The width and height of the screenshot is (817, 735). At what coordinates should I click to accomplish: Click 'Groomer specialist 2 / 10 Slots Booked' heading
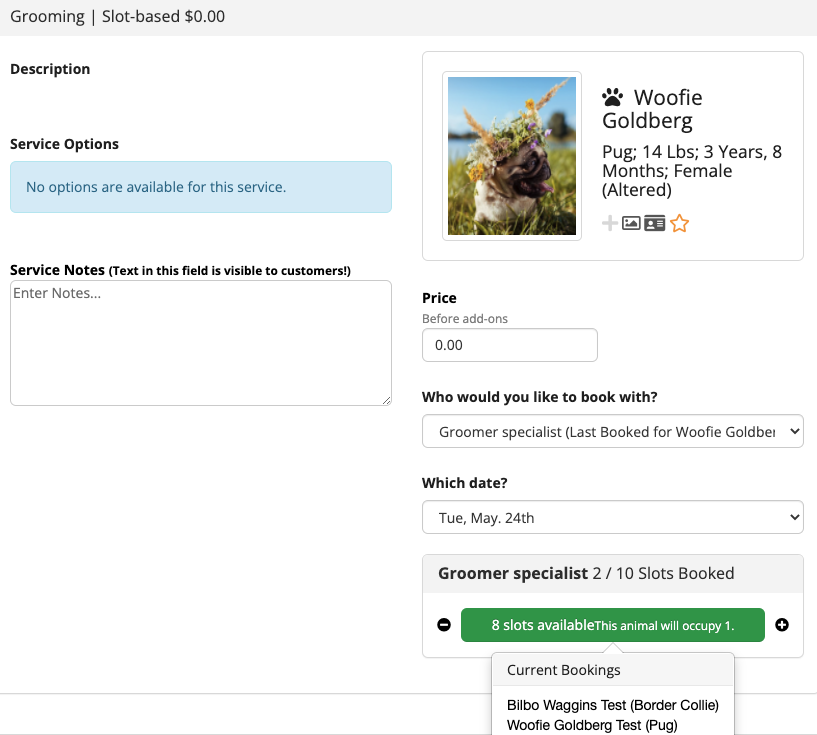point(586,574)
